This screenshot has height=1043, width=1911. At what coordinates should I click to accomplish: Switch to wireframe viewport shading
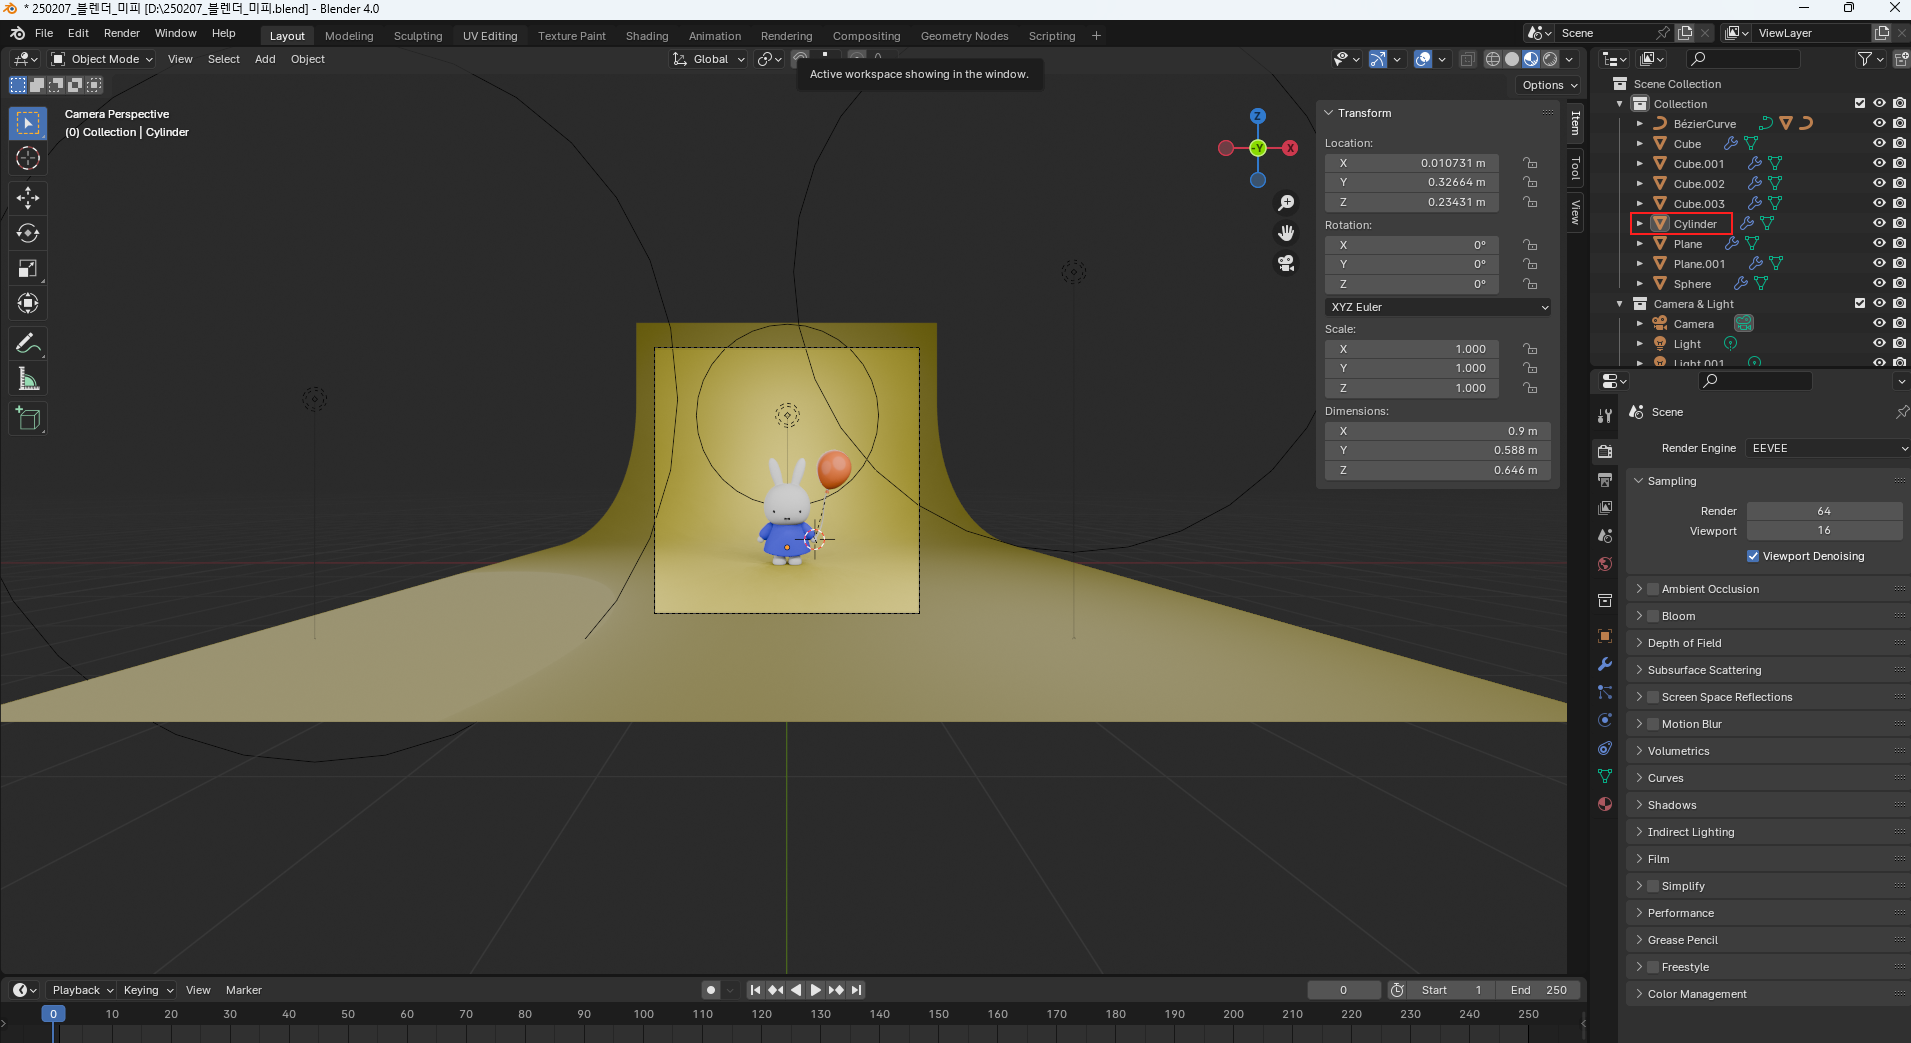click(x=1493, y=59)
